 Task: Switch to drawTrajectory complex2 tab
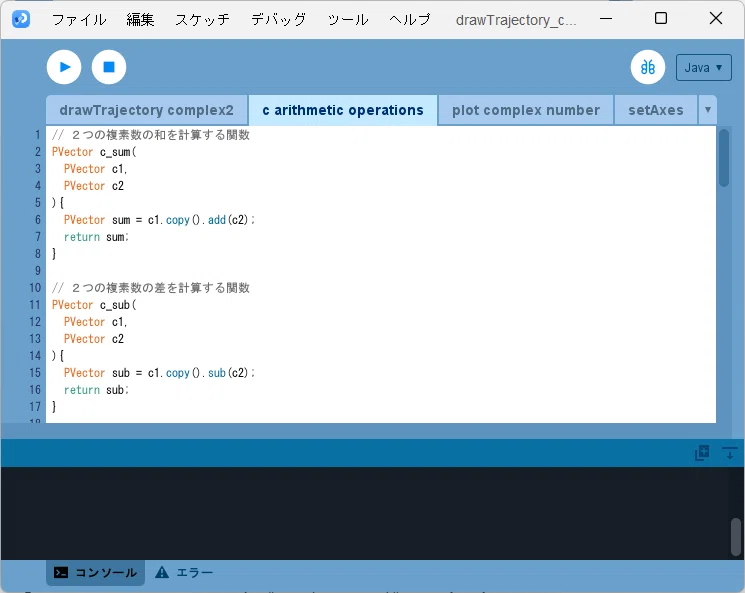(147, 110)
